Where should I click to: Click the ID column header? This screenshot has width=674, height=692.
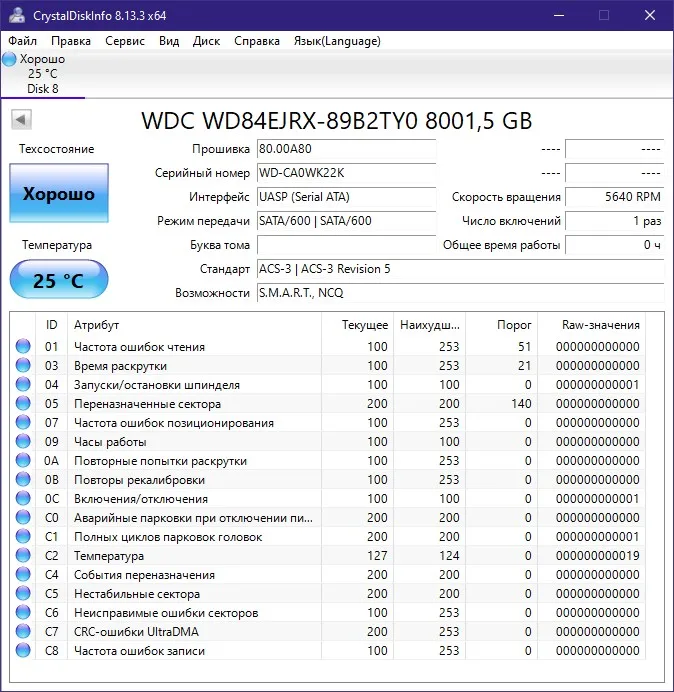point(52,325)
